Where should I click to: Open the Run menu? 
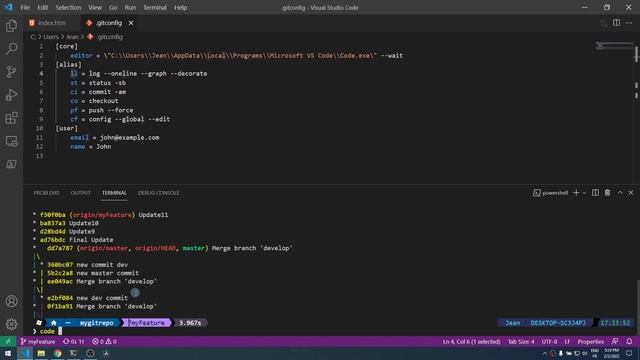pyautogui.click(x=130, y=7)
